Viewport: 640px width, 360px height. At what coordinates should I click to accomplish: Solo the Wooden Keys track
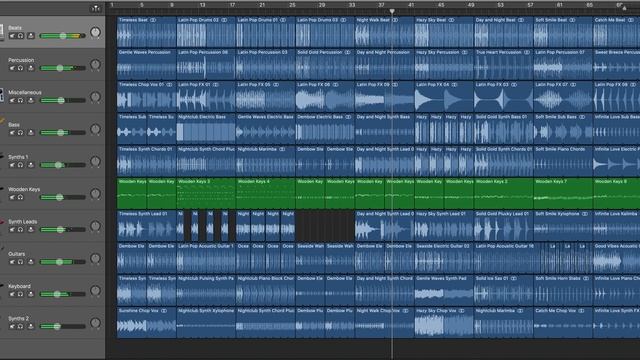tap(20, 197)
